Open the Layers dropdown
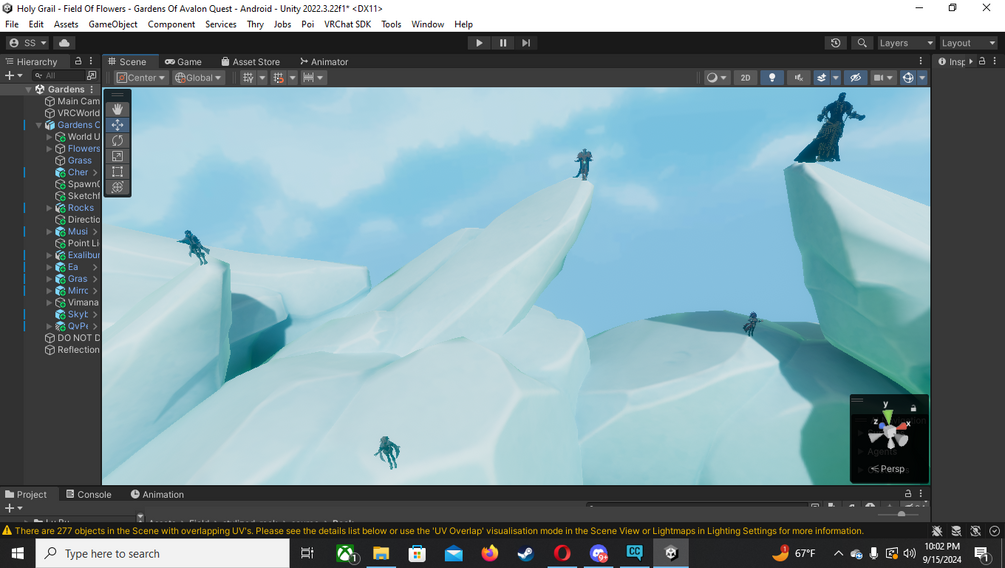 click(906, 43)
